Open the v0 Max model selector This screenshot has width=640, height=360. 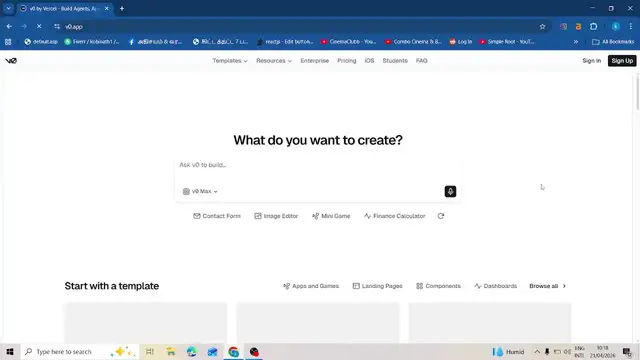point(200,191)
